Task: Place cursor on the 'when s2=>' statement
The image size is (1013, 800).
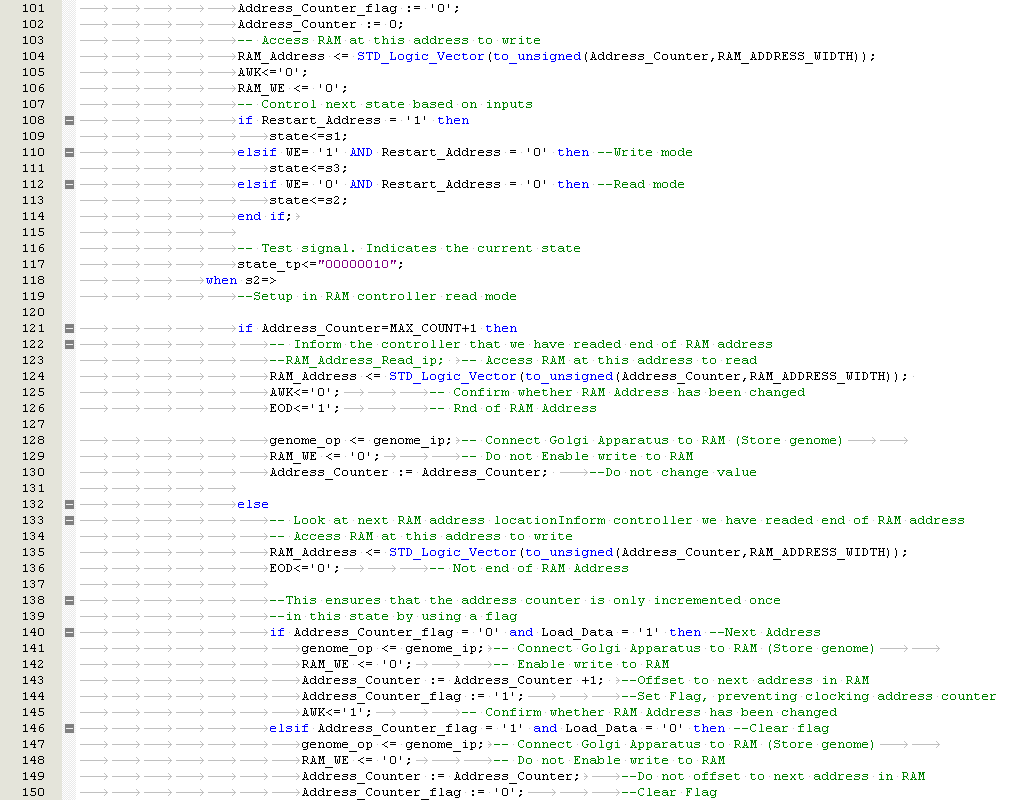Action: coord(240,280)
